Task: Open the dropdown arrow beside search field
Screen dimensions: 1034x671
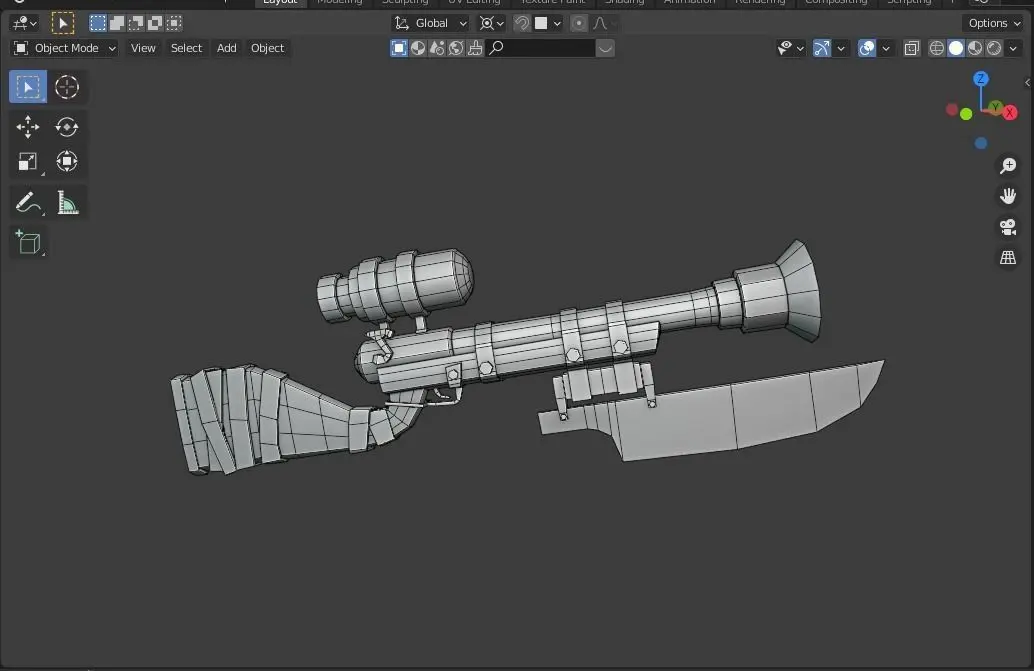Action: [x=605, y=48]
